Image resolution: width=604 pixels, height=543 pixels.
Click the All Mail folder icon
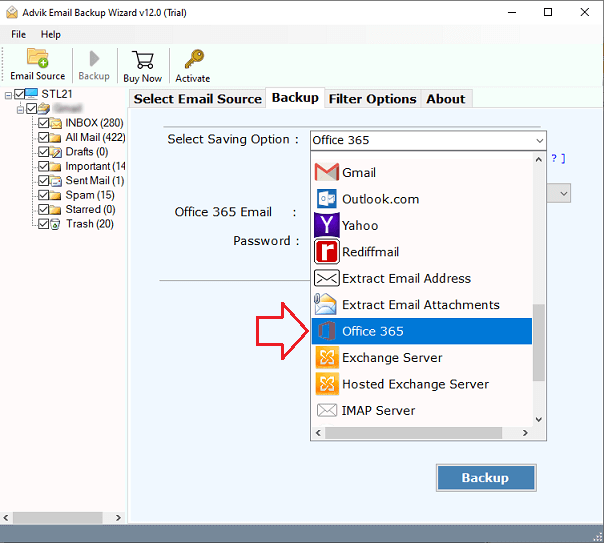(56, 138)
